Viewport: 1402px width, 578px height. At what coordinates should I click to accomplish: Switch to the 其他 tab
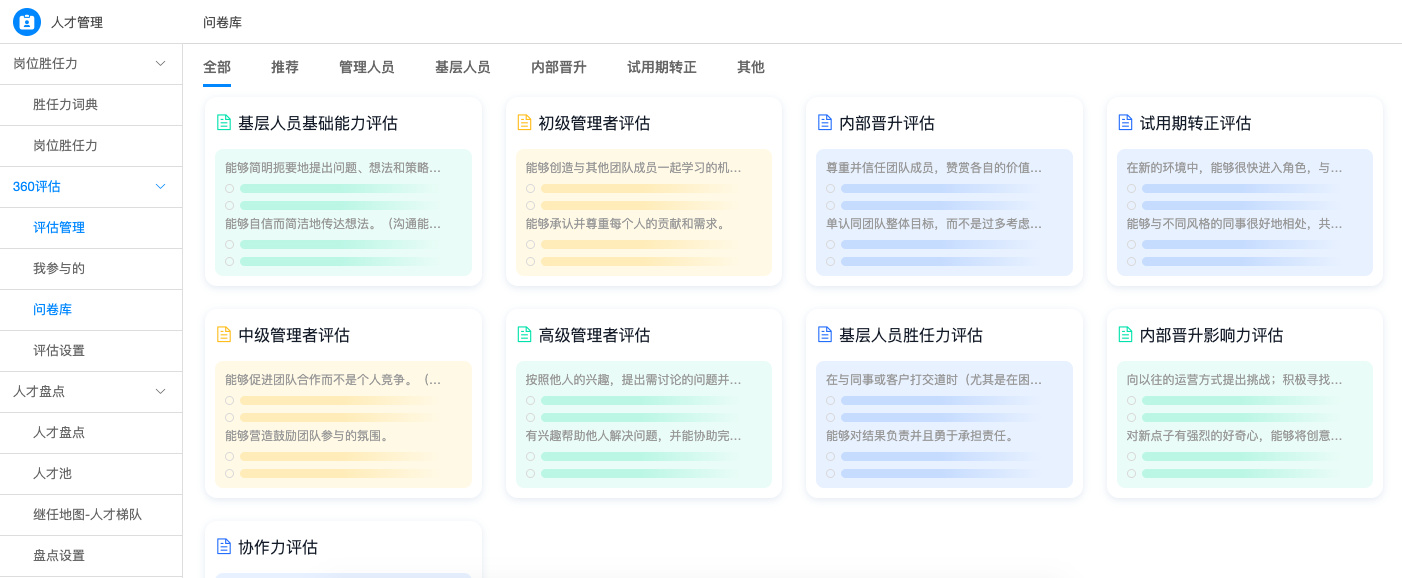pos(751,67)
